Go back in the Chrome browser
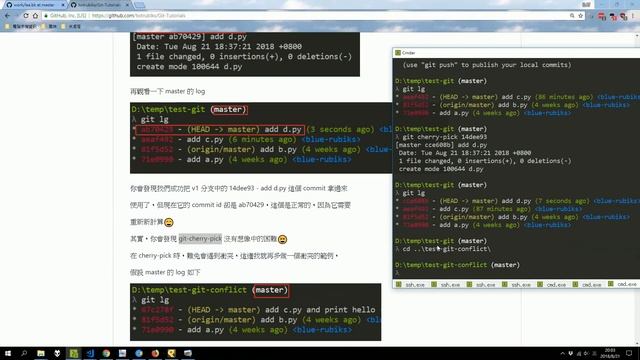This screenshot has width=640, height=360. coord(7,16)
